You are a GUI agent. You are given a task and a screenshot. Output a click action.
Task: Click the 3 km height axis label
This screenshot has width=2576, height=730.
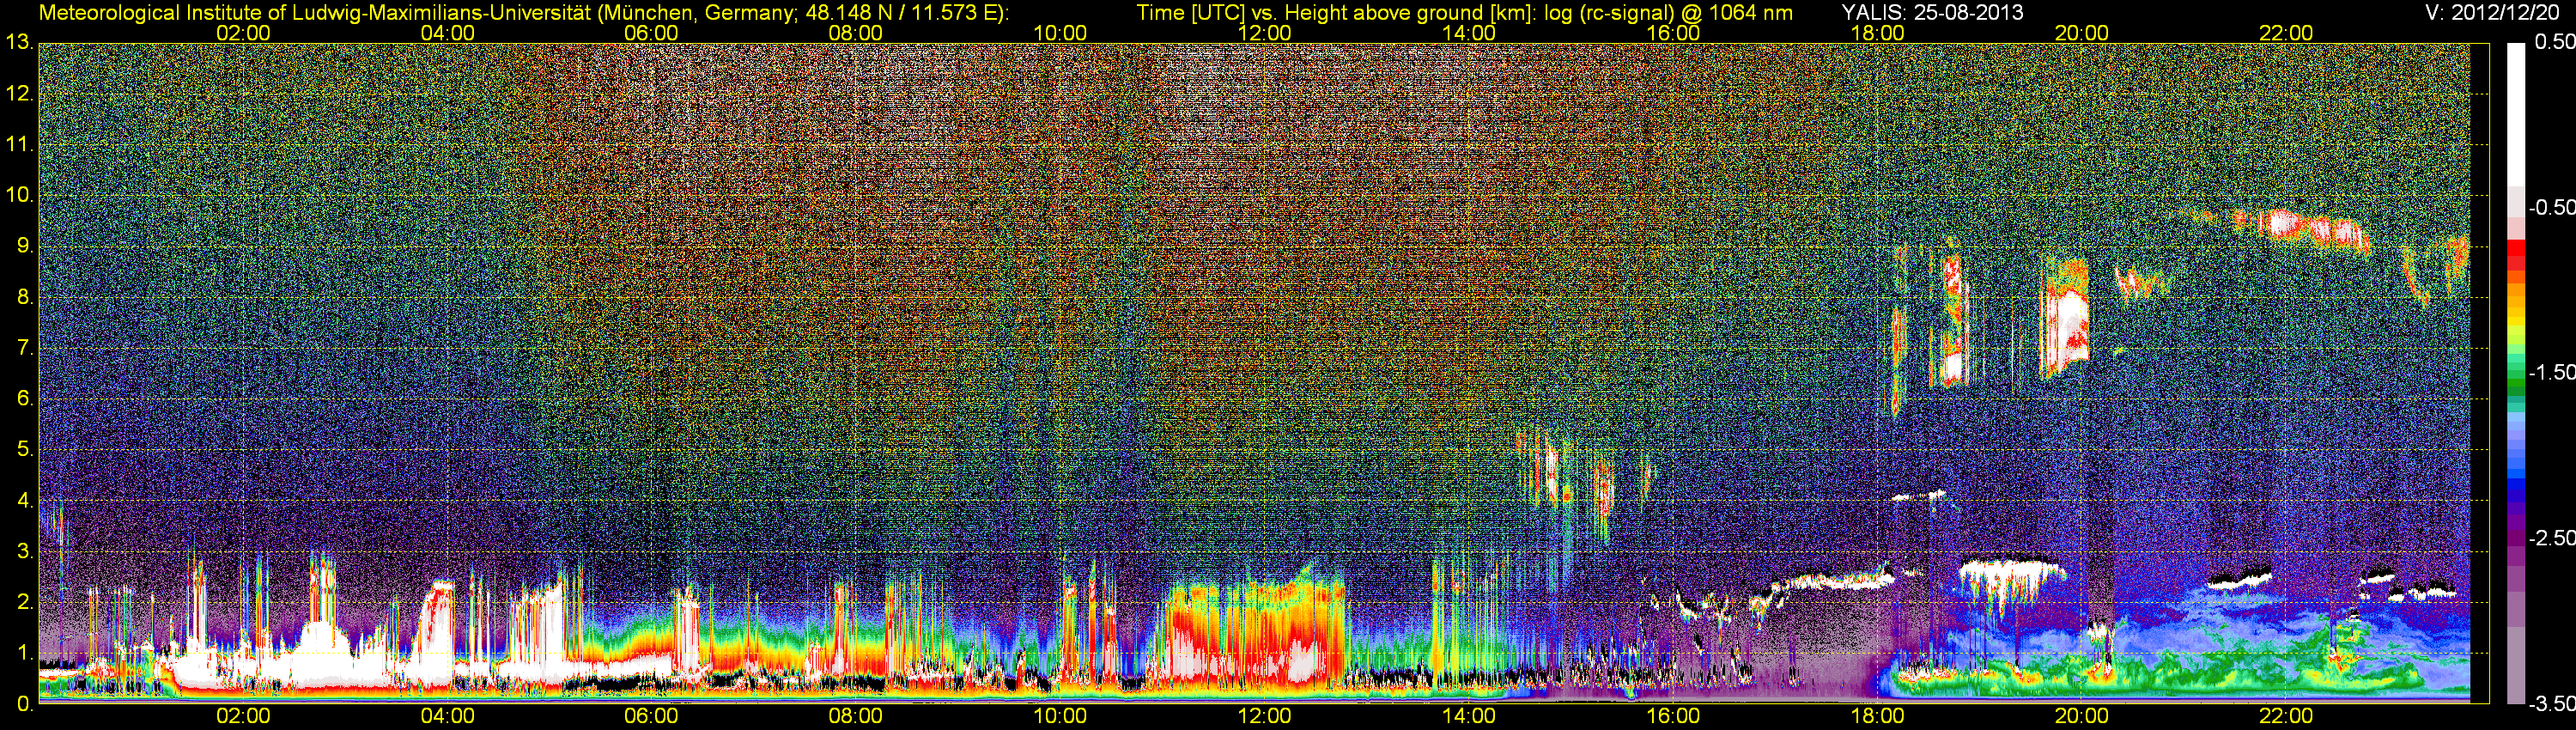[25, 551]
